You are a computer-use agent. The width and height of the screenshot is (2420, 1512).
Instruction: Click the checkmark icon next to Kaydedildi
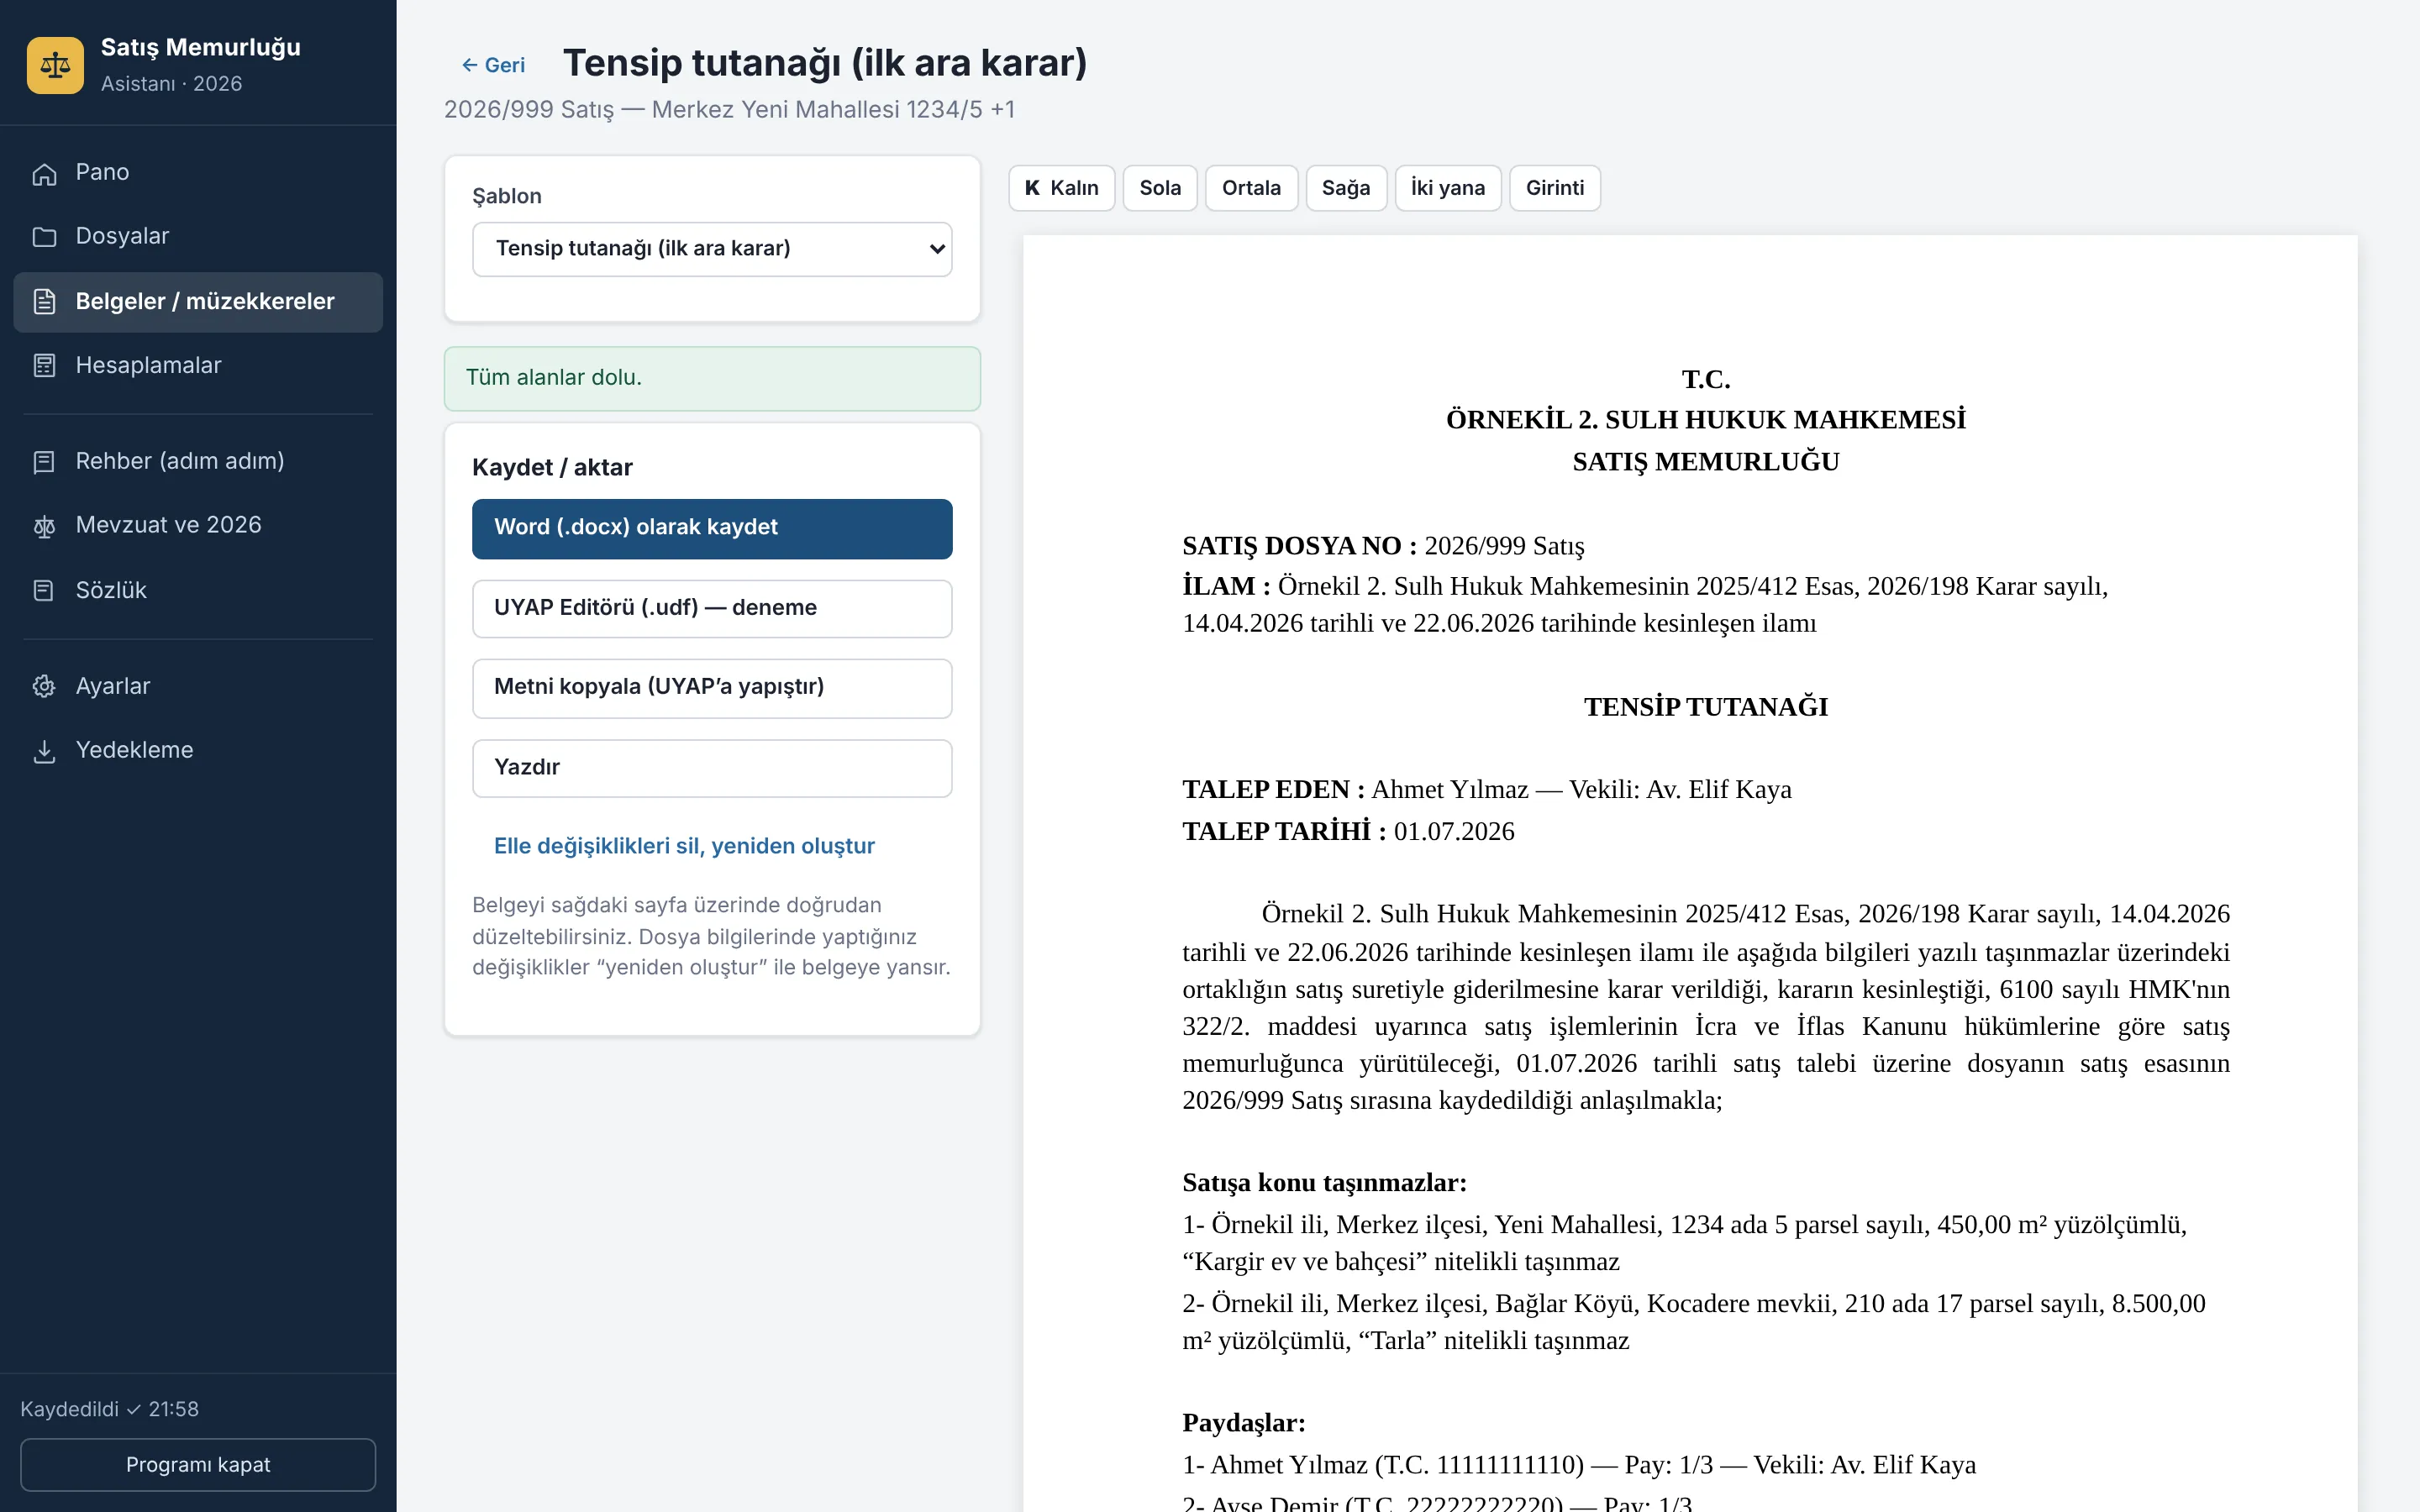(133, 1409)
